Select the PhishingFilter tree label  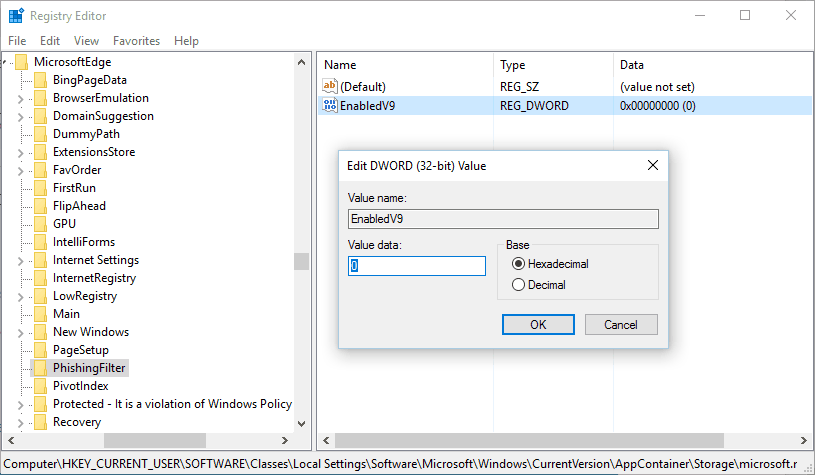click(x=89, y=368)
